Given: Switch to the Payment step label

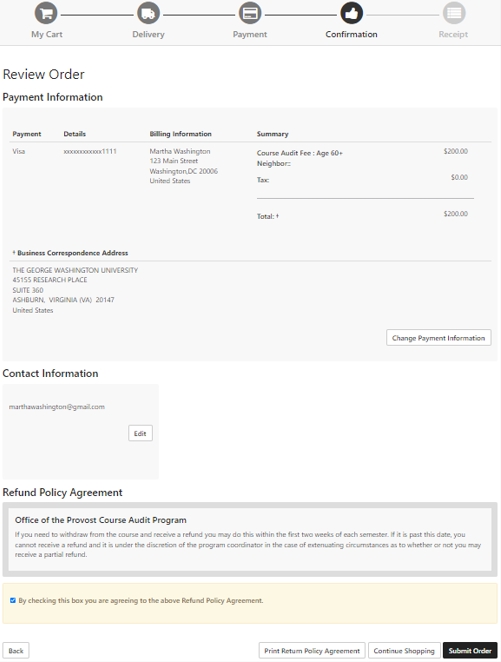Looking at the screenshot, I should tap(250, 35).
